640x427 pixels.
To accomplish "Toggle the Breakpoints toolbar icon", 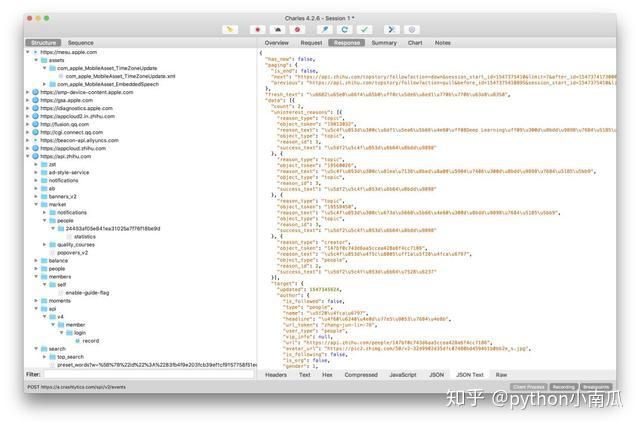I will click(x=297, y=29).
